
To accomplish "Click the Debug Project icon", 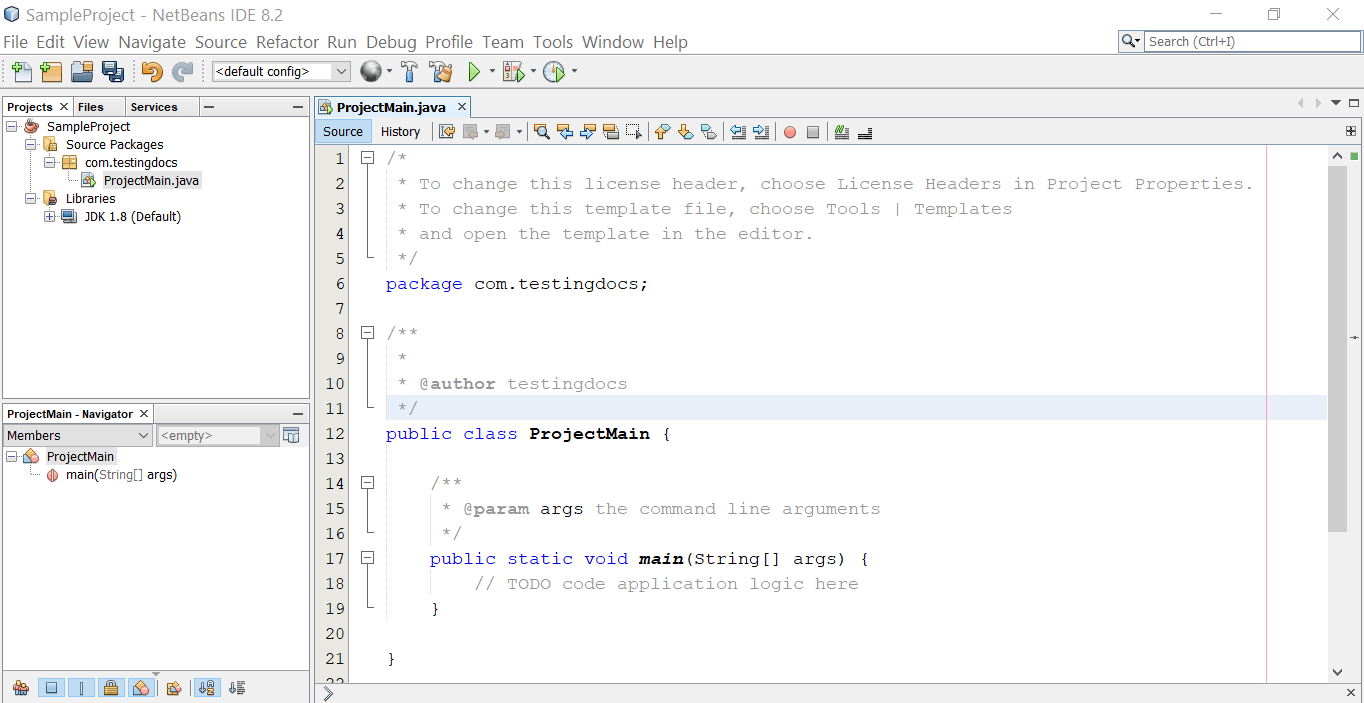I will (513, 71).
